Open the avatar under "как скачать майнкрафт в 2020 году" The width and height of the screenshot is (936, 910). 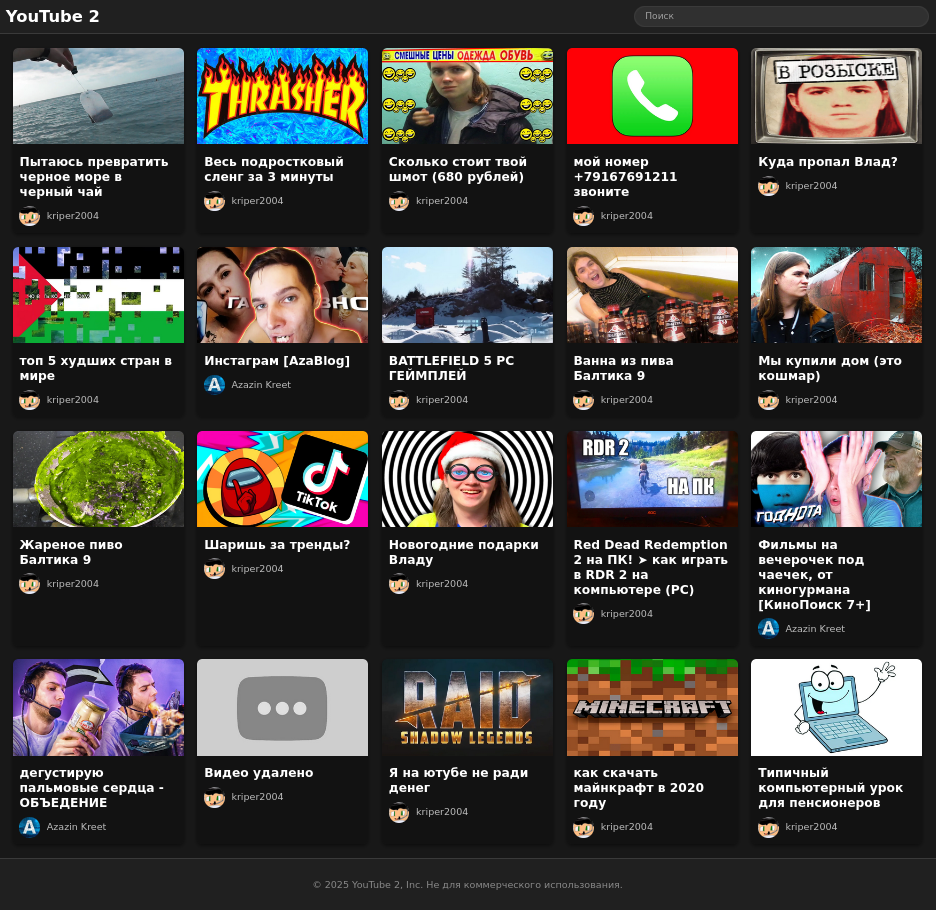(584, 827)
